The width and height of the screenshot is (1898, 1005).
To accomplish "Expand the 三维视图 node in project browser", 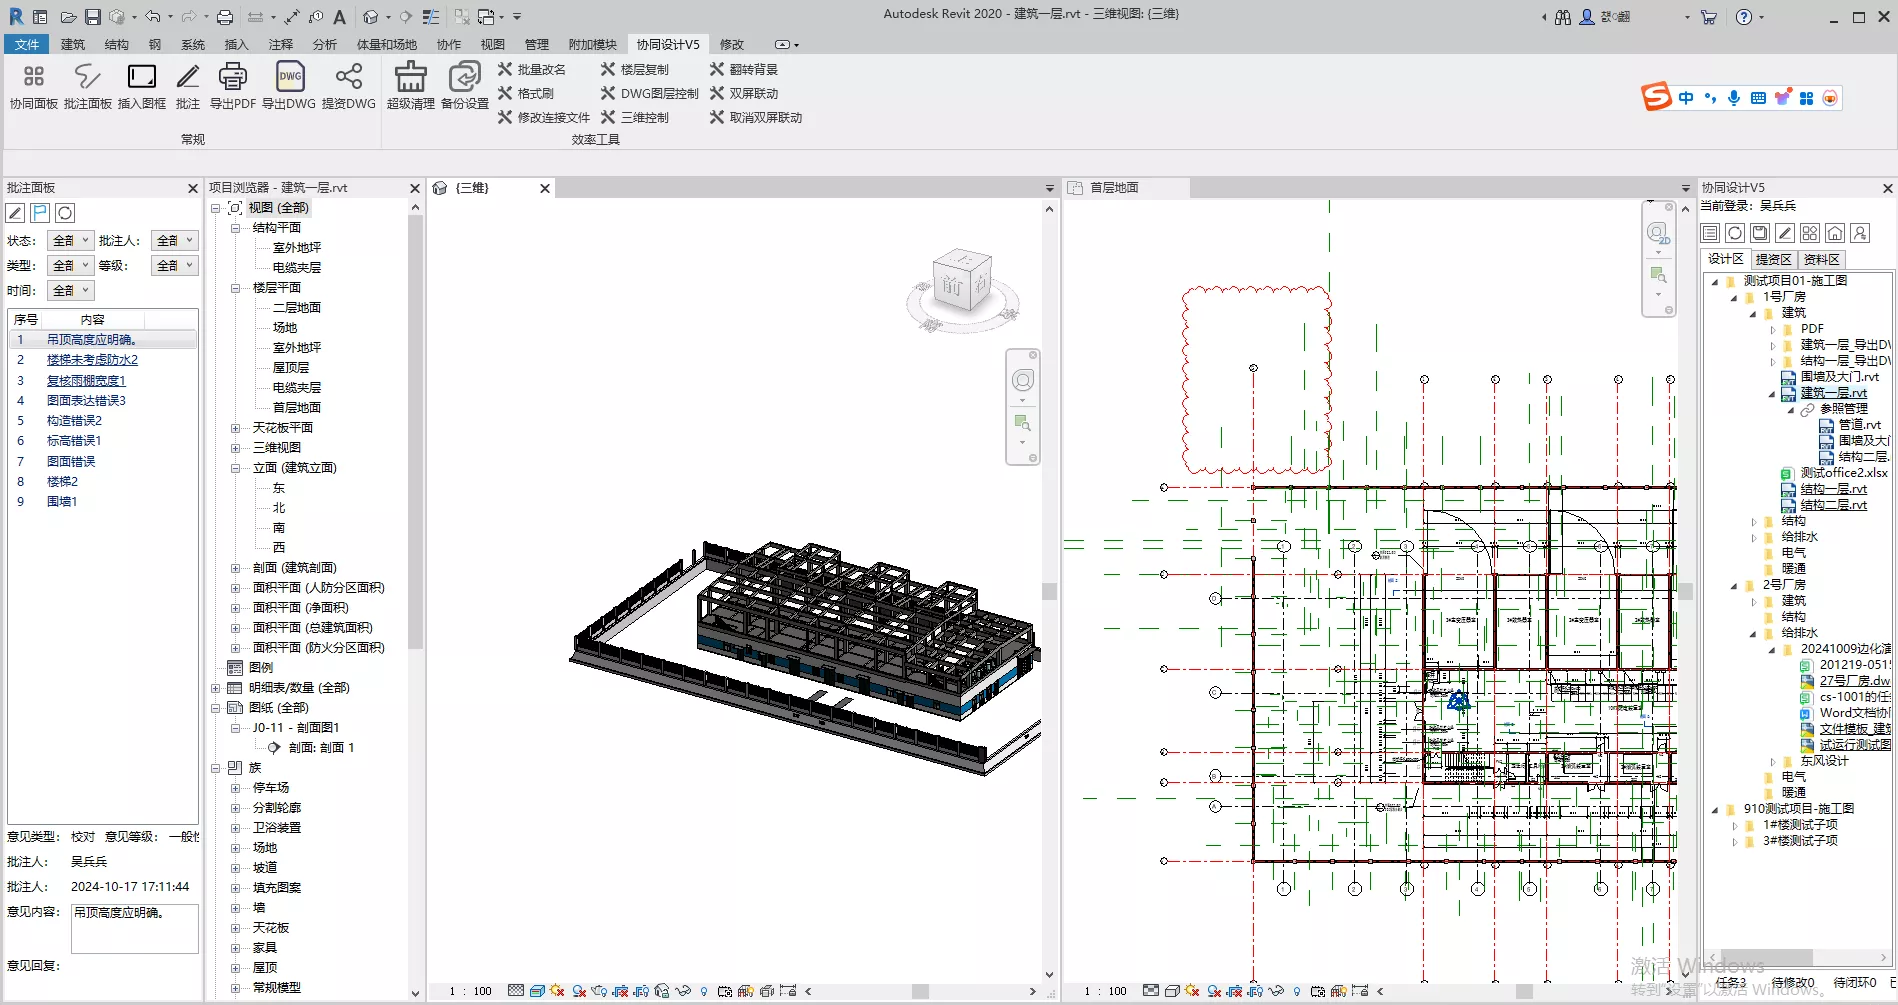I will (236, 448).
